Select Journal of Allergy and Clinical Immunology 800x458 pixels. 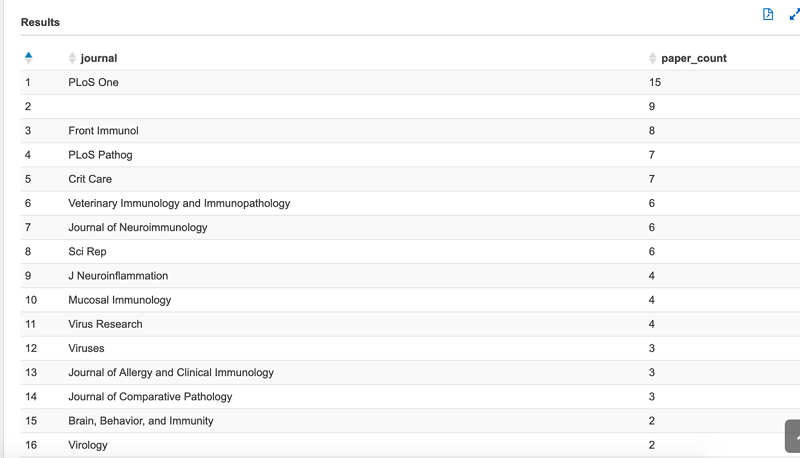(x=171, y=372)
